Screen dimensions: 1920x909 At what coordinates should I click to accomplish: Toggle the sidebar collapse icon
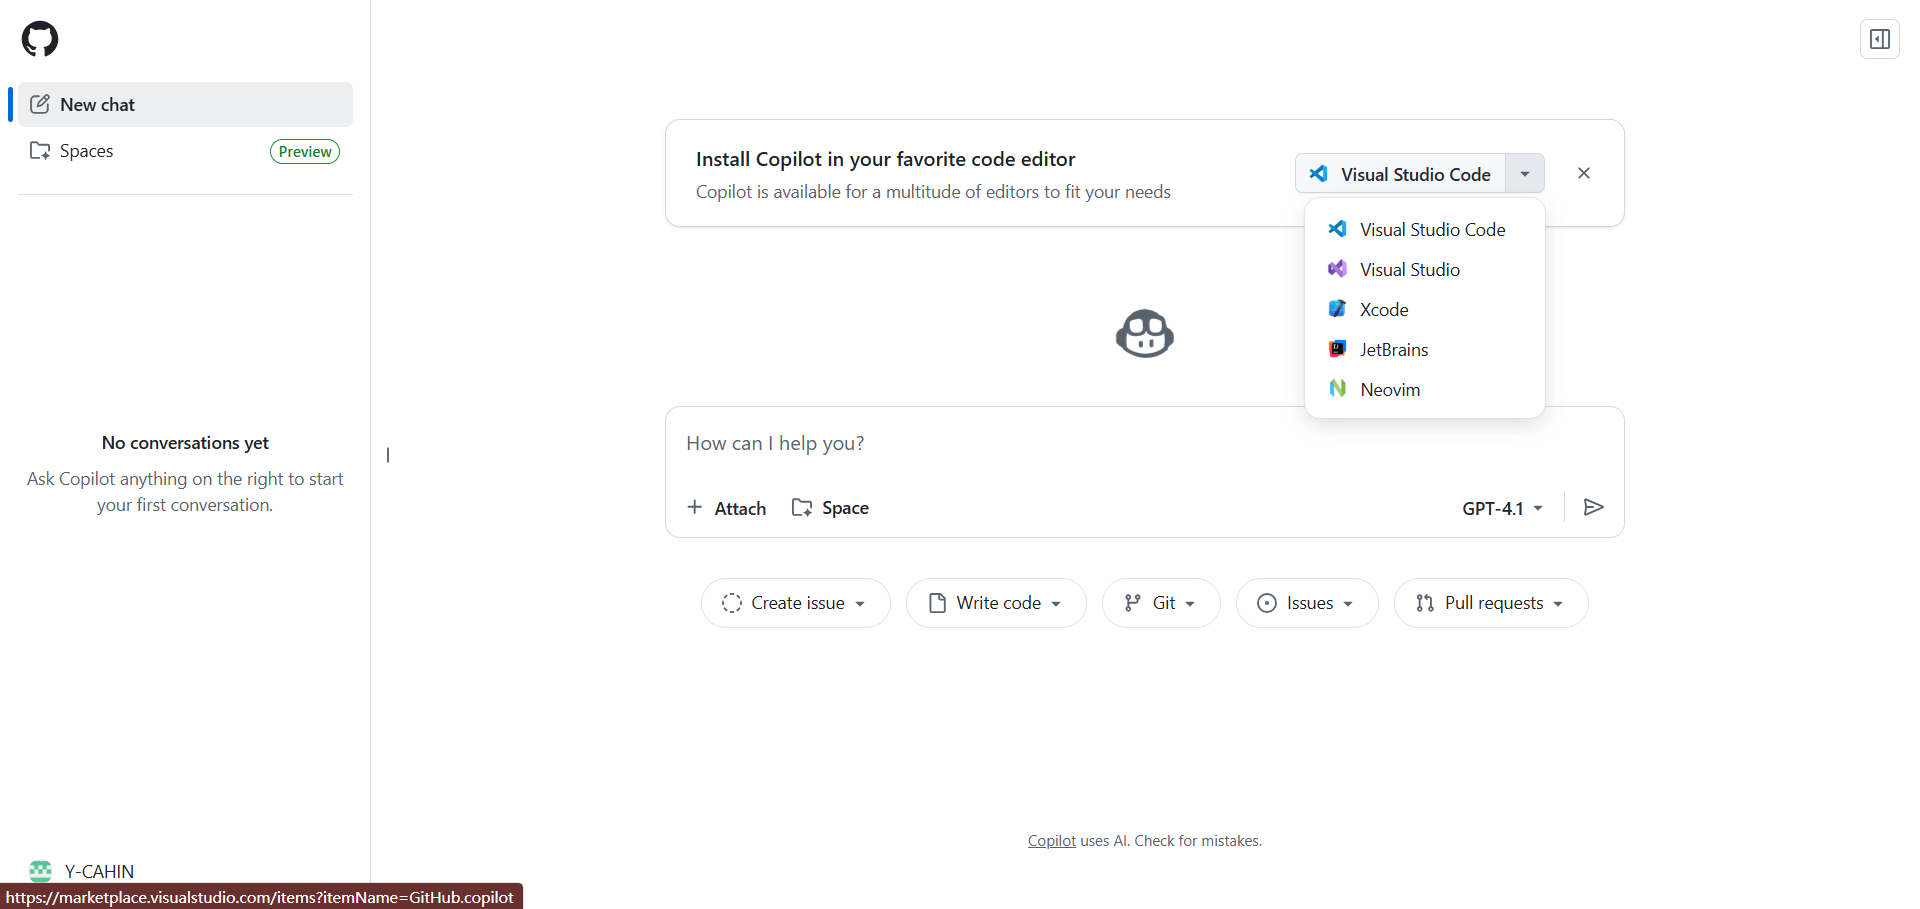point(1879,39)
